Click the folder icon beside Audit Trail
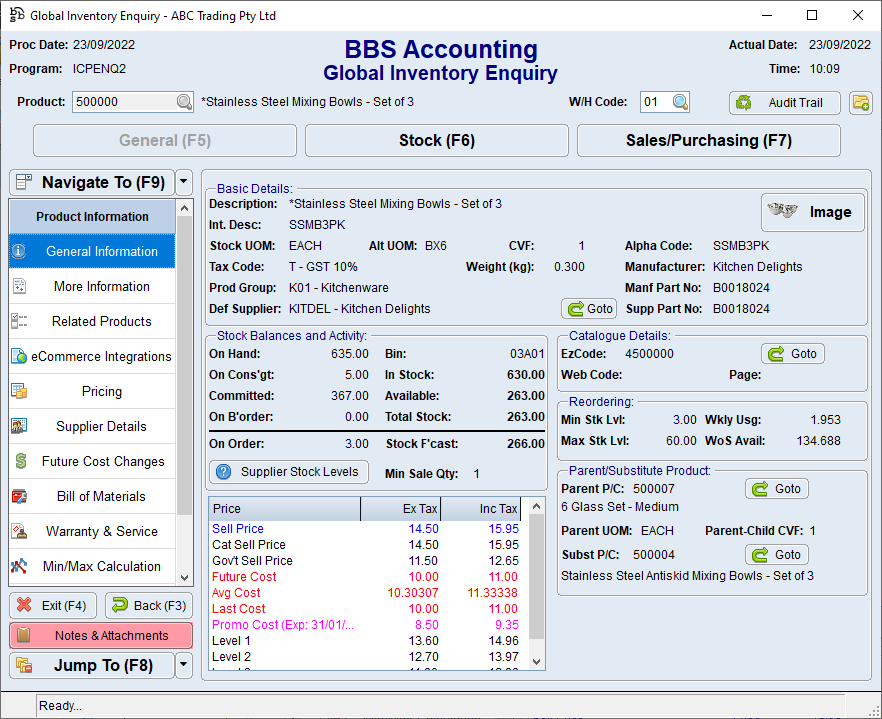 [x=860, y=102]
